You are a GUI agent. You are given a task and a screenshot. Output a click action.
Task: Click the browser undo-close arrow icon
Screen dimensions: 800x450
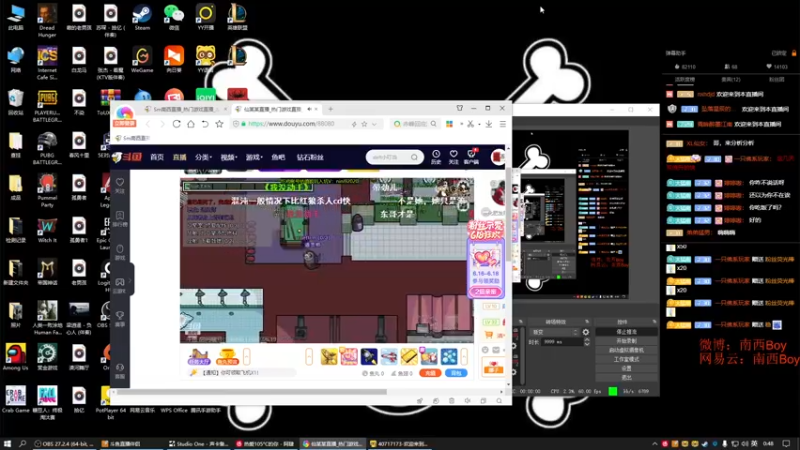205,124
